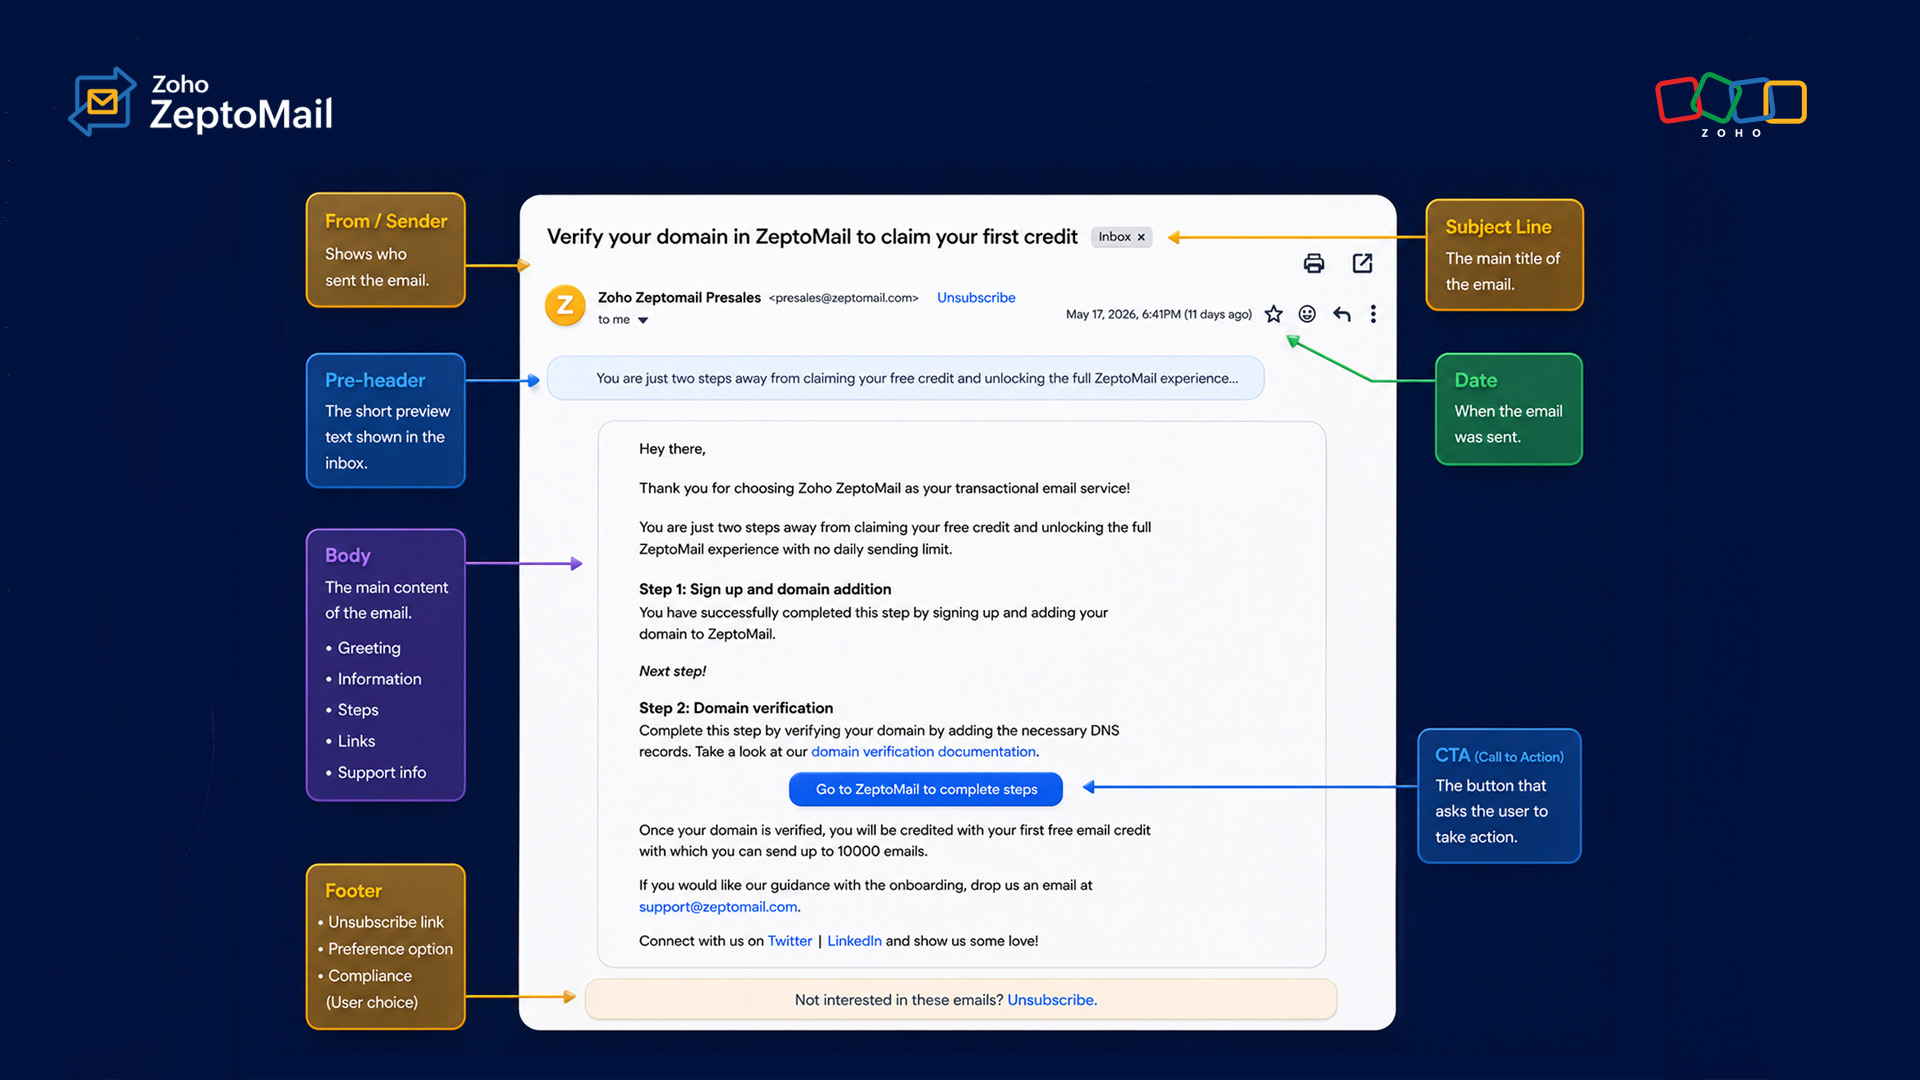Click the '<presales@zeptomail.com>' sender address
Screen dimensions: 1920x1080
pyautogui.click(x=843, y=298)
